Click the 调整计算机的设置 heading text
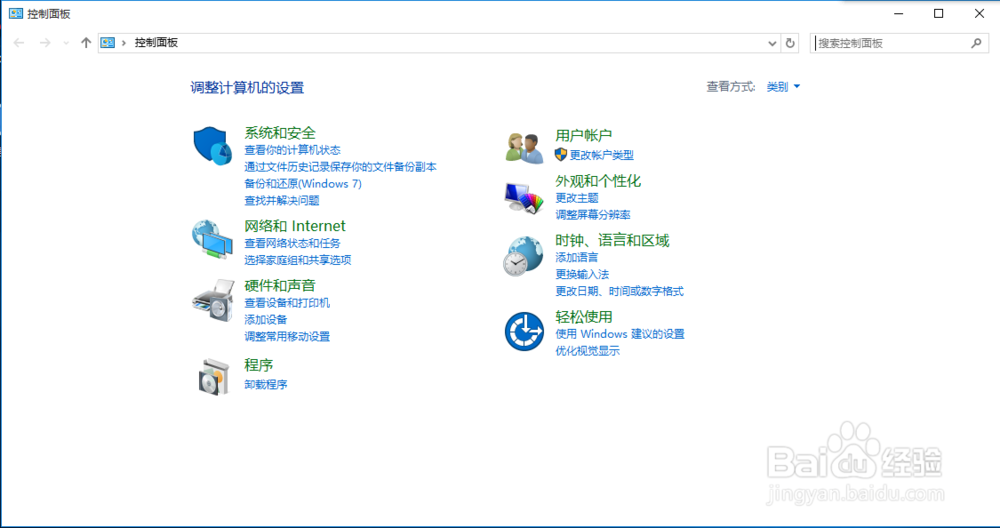Screen dimensions: 1000x528 coord(247,88)
